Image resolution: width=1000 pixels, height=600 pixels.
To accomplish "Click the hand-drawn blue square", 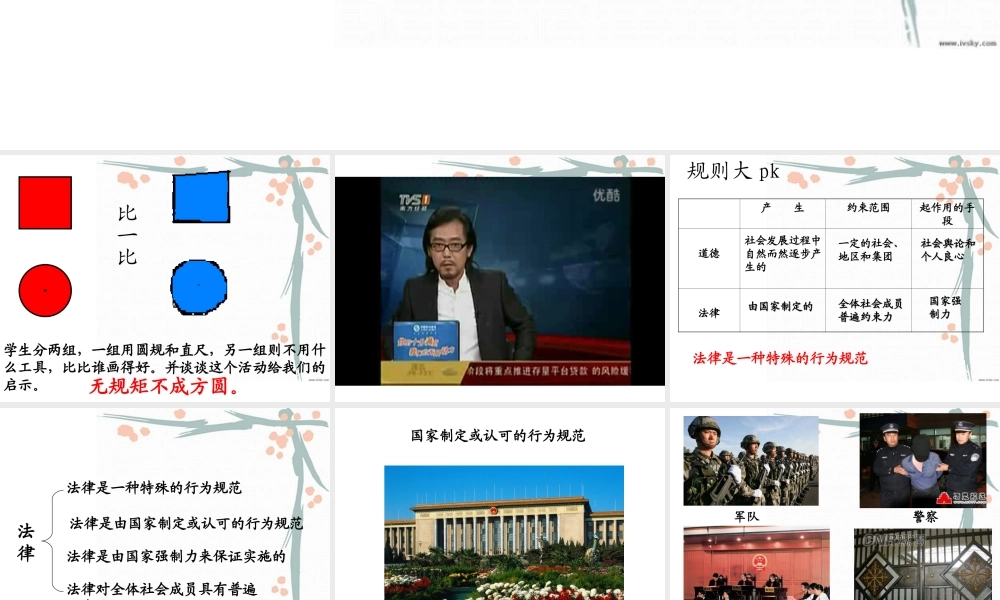I will (x=202, y=197).
